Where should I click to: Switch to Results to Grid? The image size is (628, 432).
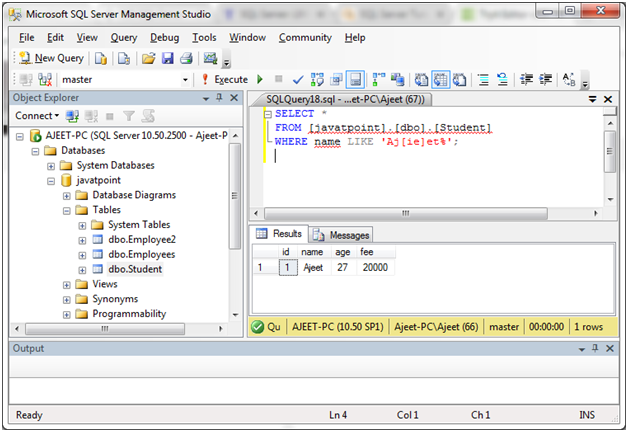click(x=441, y=80)
